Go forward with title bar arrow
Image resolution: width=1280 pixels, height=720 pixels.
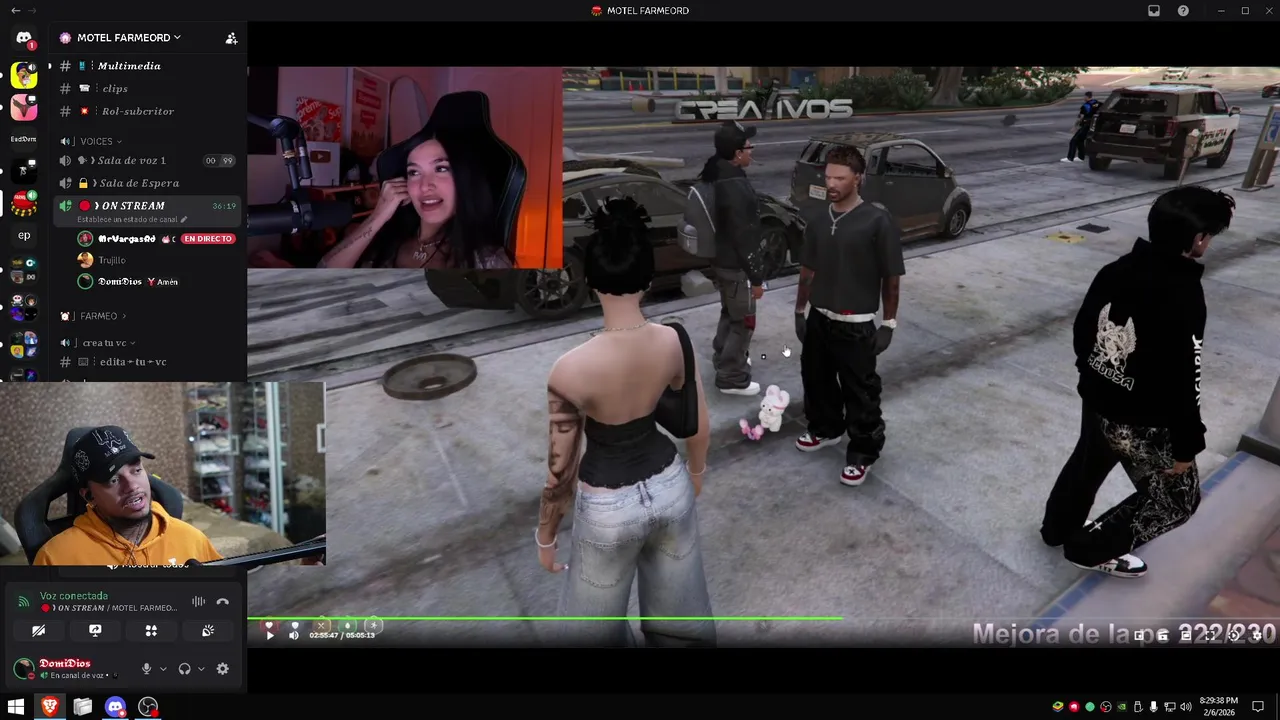34,11
